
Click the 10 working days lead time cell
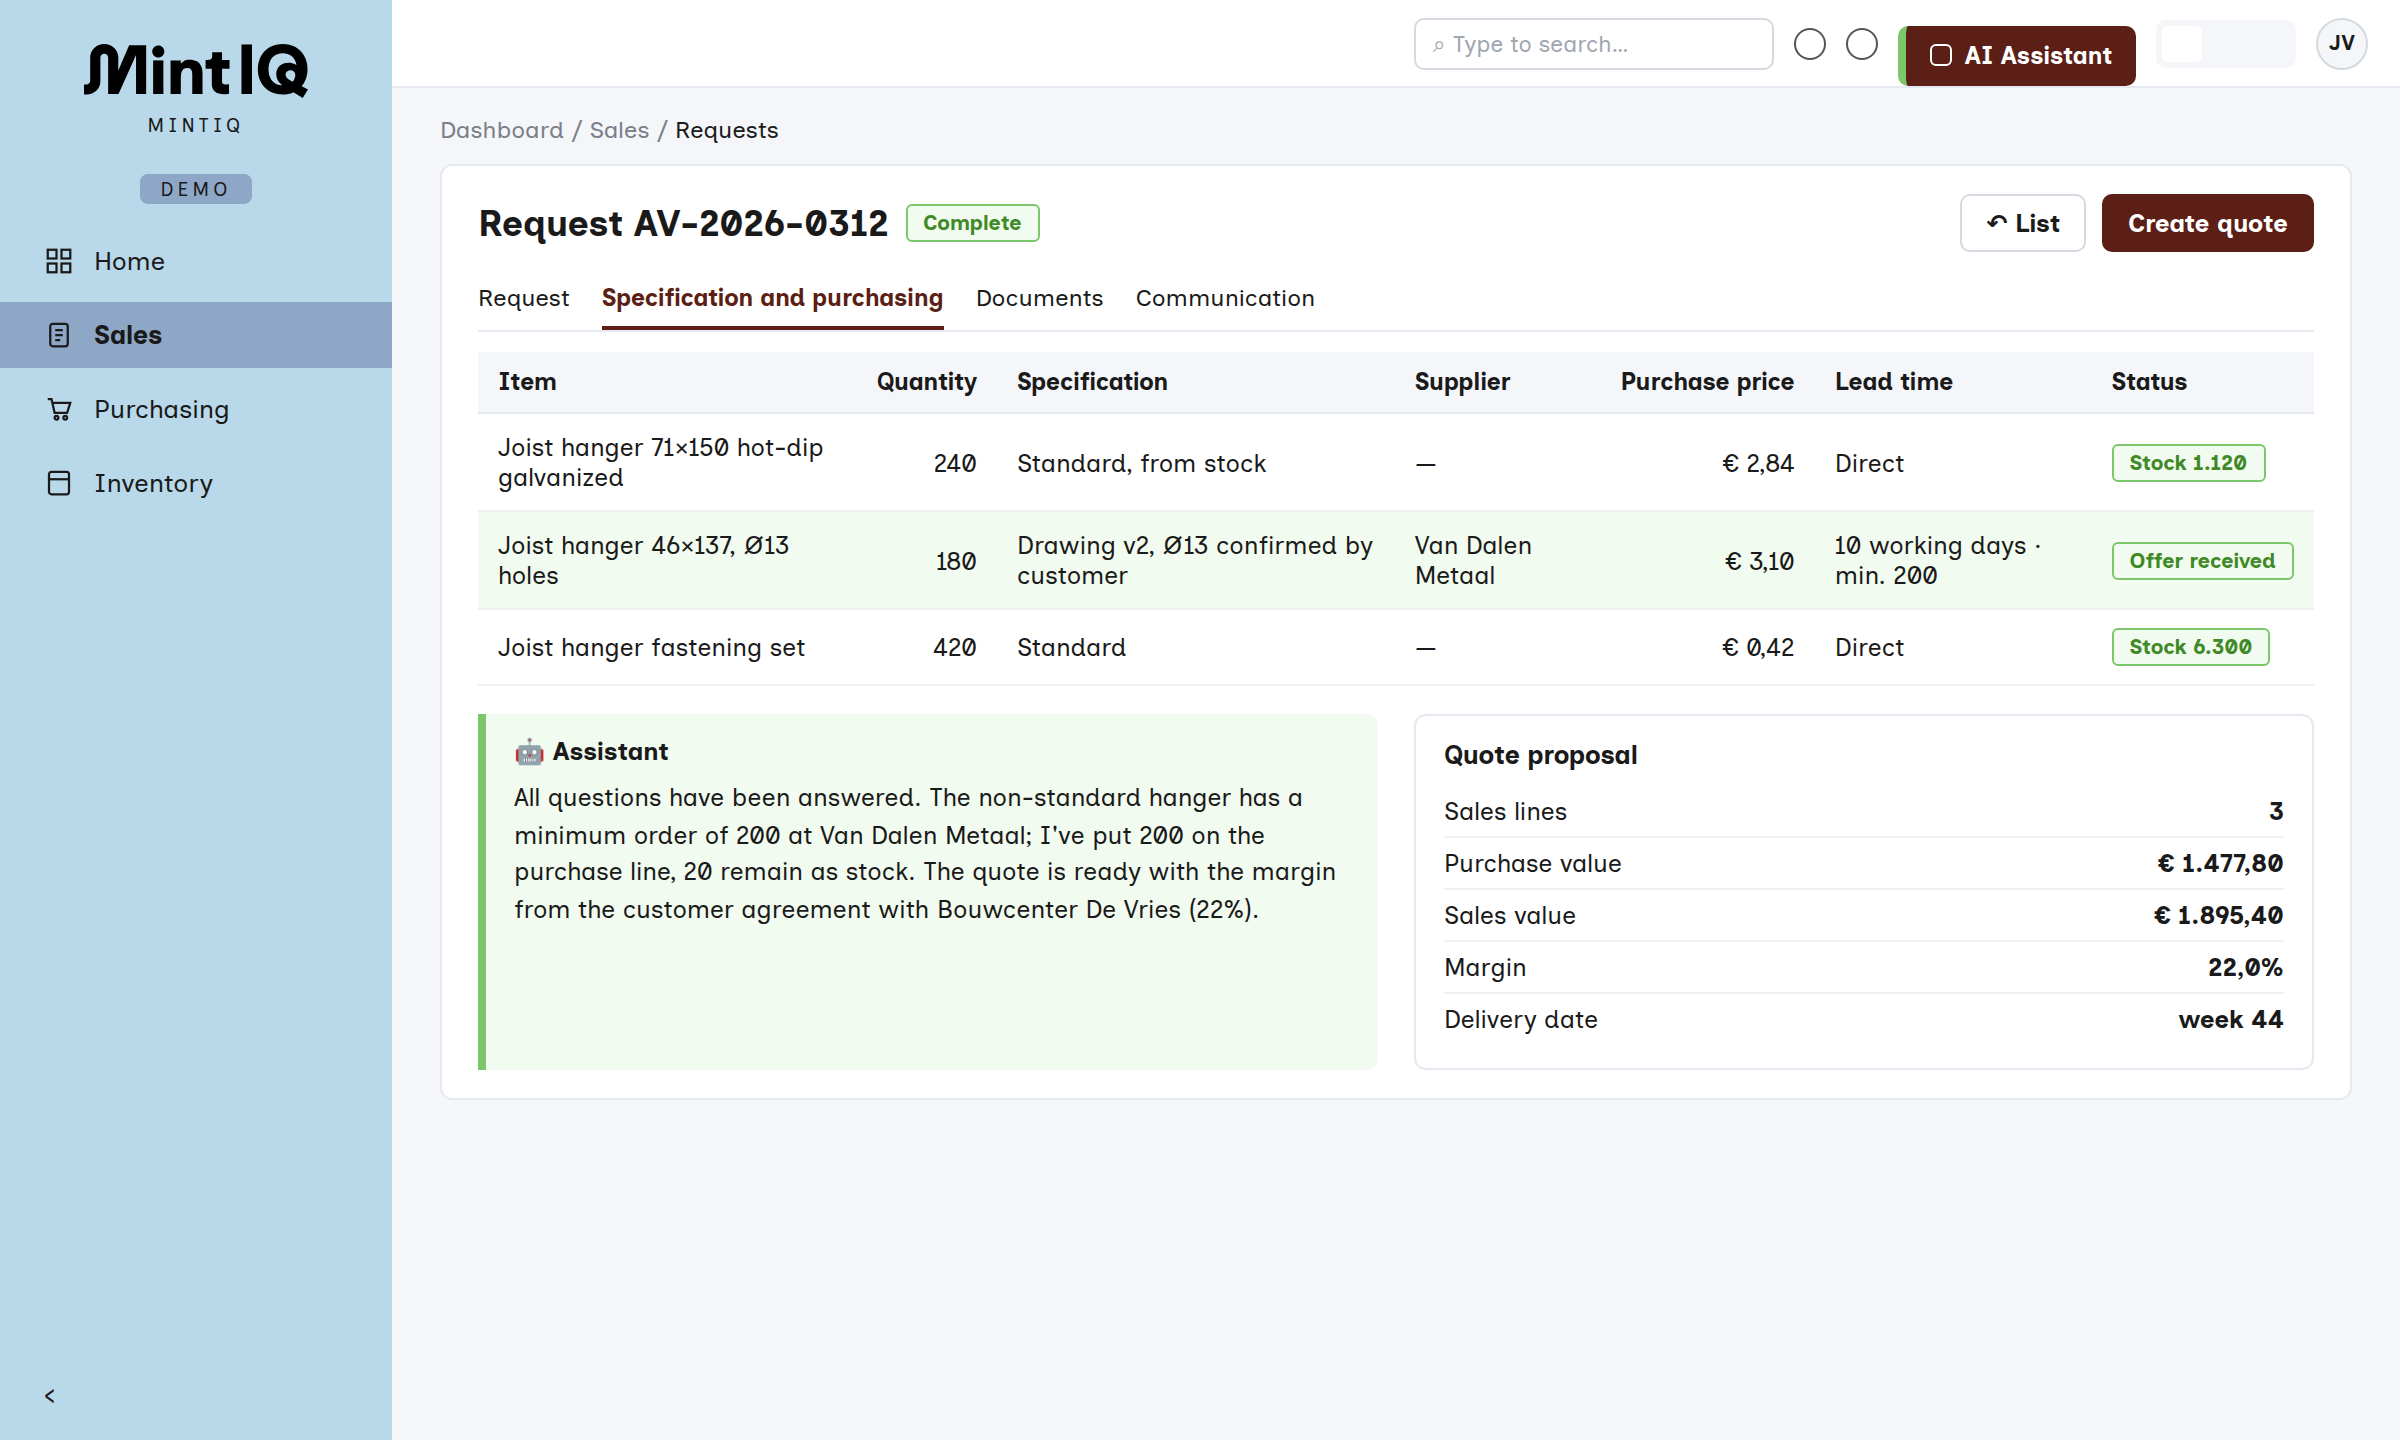(1937, 561)
